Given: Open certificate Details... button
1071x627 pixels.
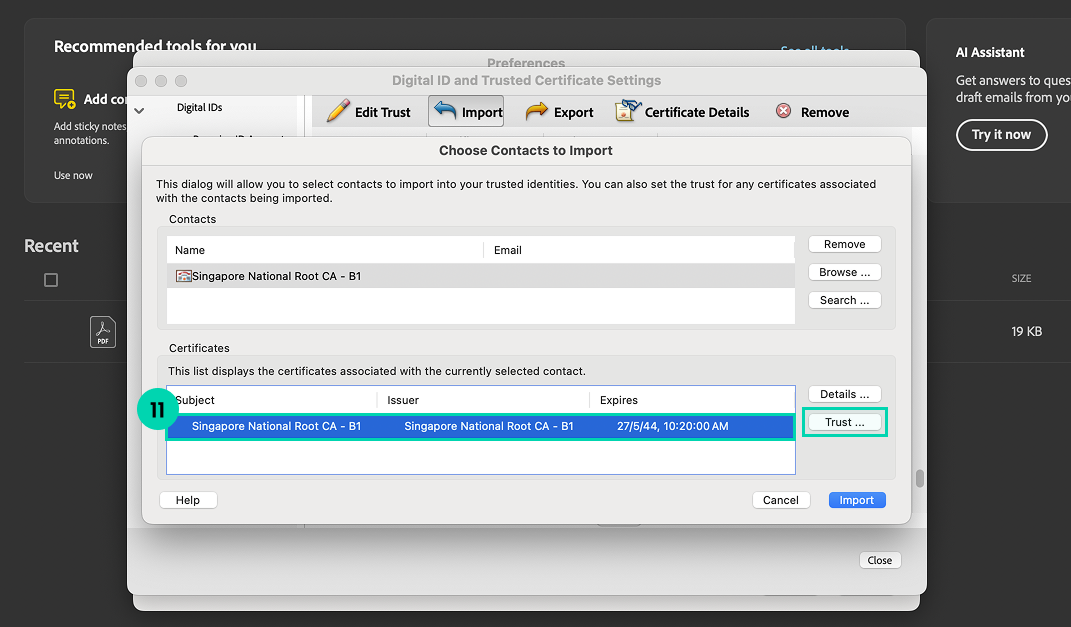Looking at the screenshot, I should coord(844,394).
